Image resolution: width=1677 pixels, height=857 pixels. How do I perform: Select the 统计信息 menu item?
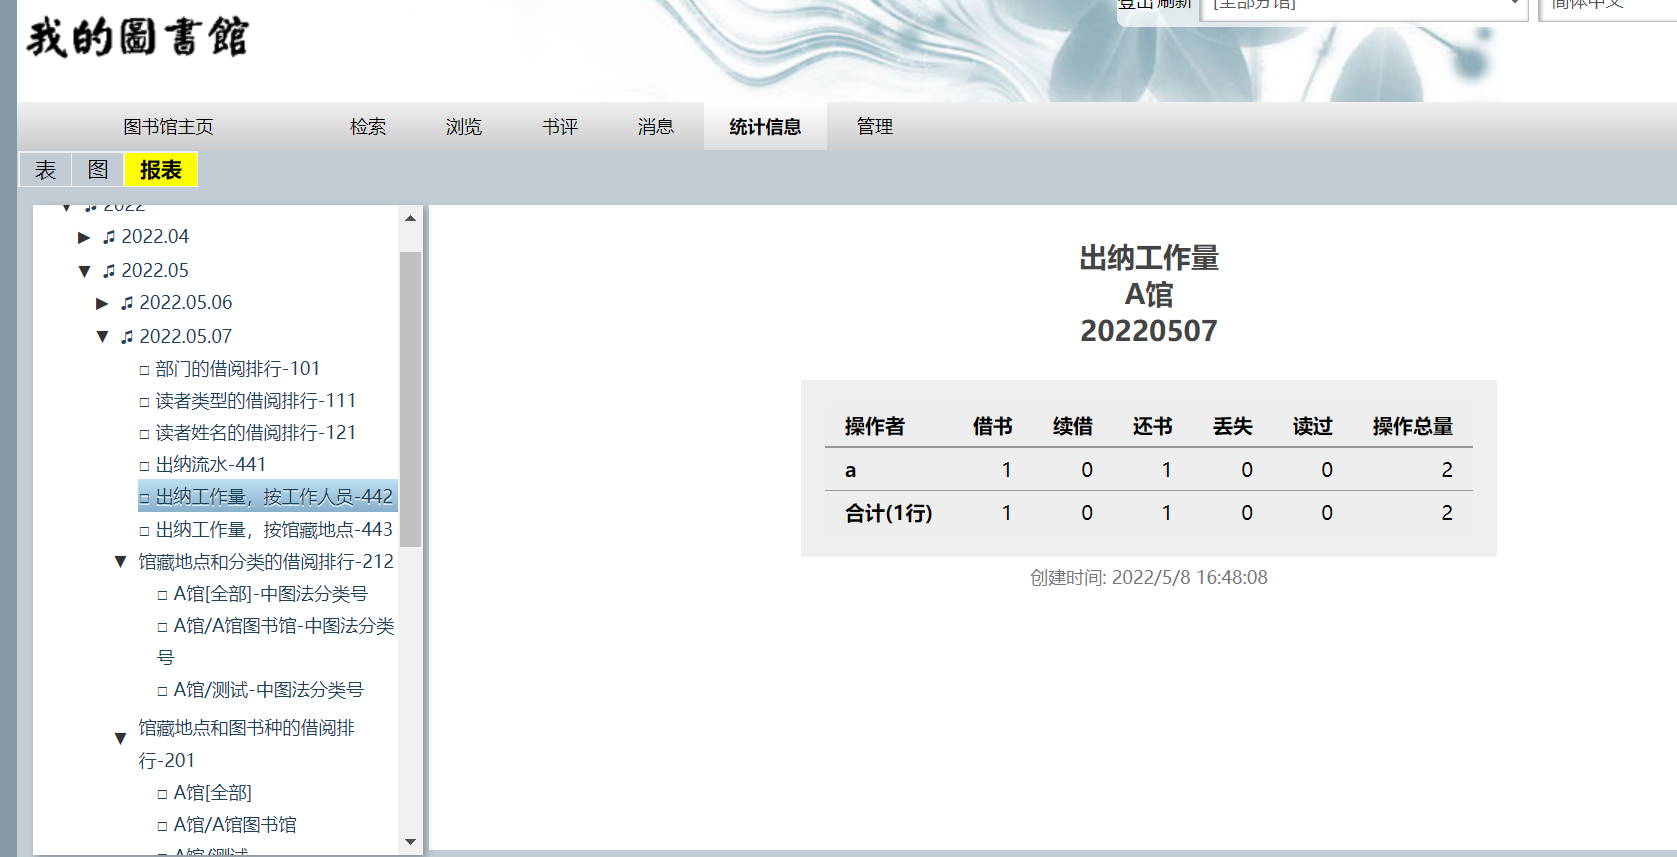(765, 127)
